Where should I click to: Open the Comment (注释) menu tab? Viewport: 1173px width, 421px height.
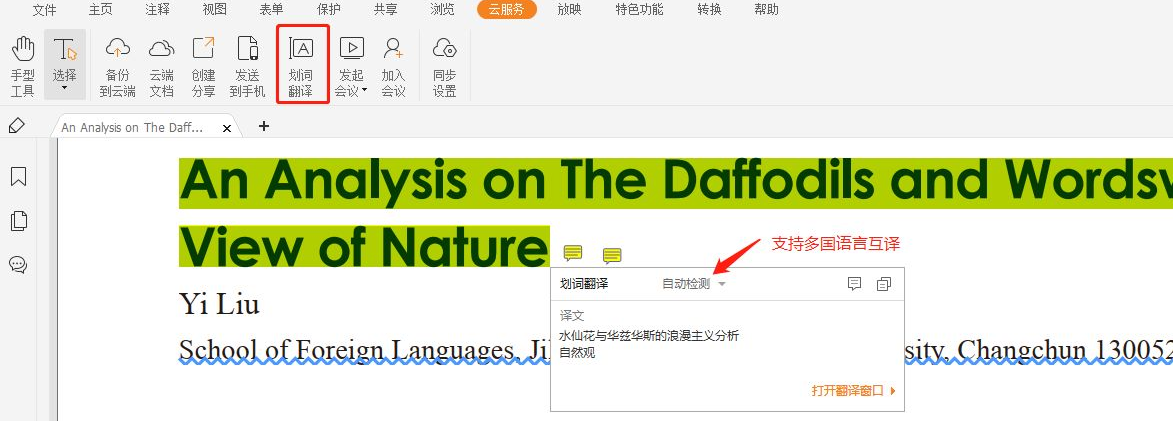tap(157, 10)
